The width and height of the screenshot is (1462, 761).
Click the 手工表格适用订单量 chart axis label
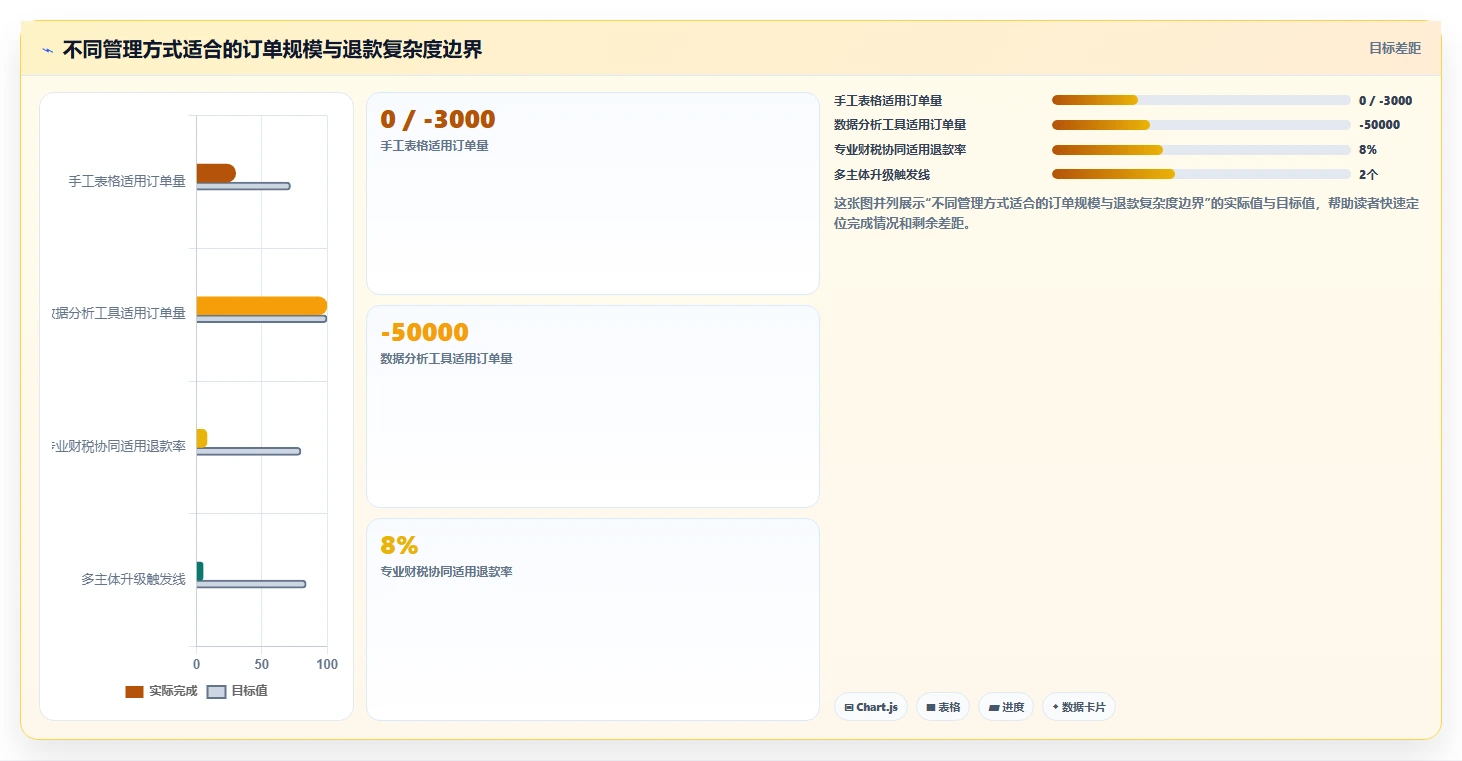pos(127,181)
